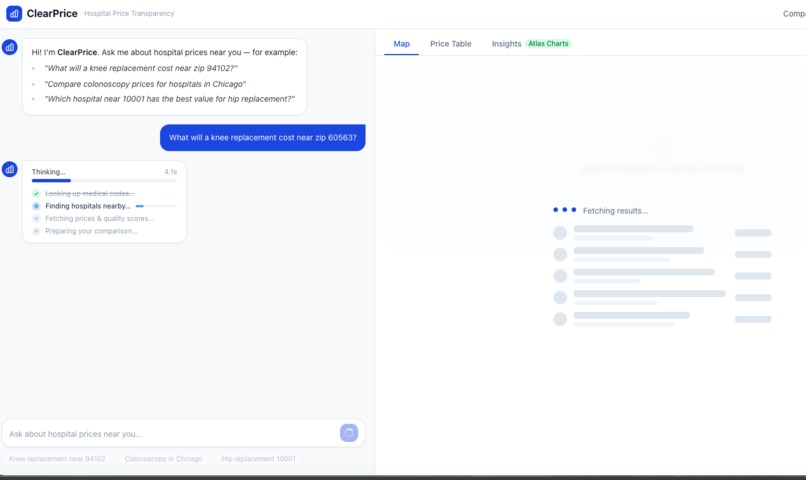Image resolution: width=806 pixels, height=480 pixels.
Task: Click the first skeleton result row placeholder
Action: pyautogui.click(x=662, y=233)
